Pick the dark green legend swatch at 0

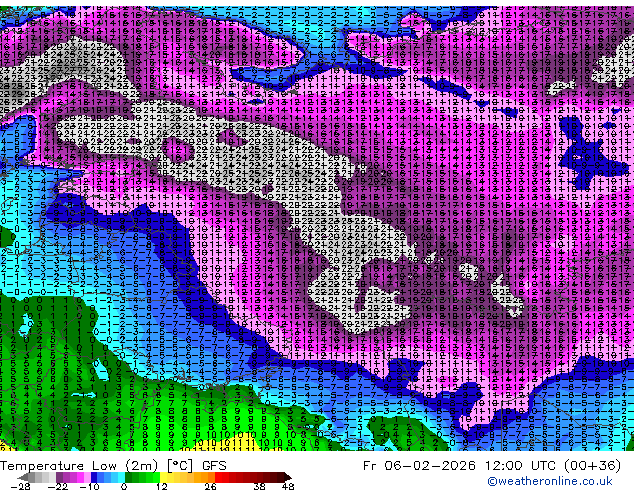pyautogui.click(x=129, y=477)
